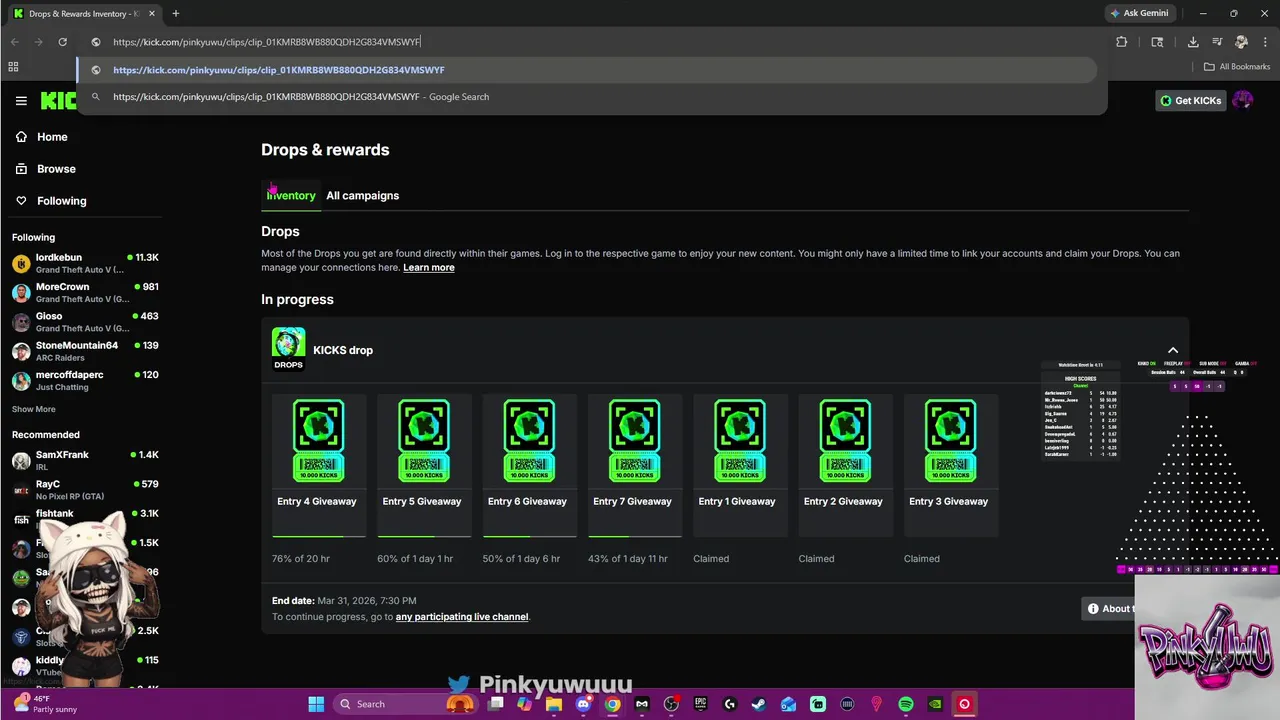This screenshot has width=1280, height=720.
Task: Click the Entry 4 Giveaway progress bar
Action: 319,537
